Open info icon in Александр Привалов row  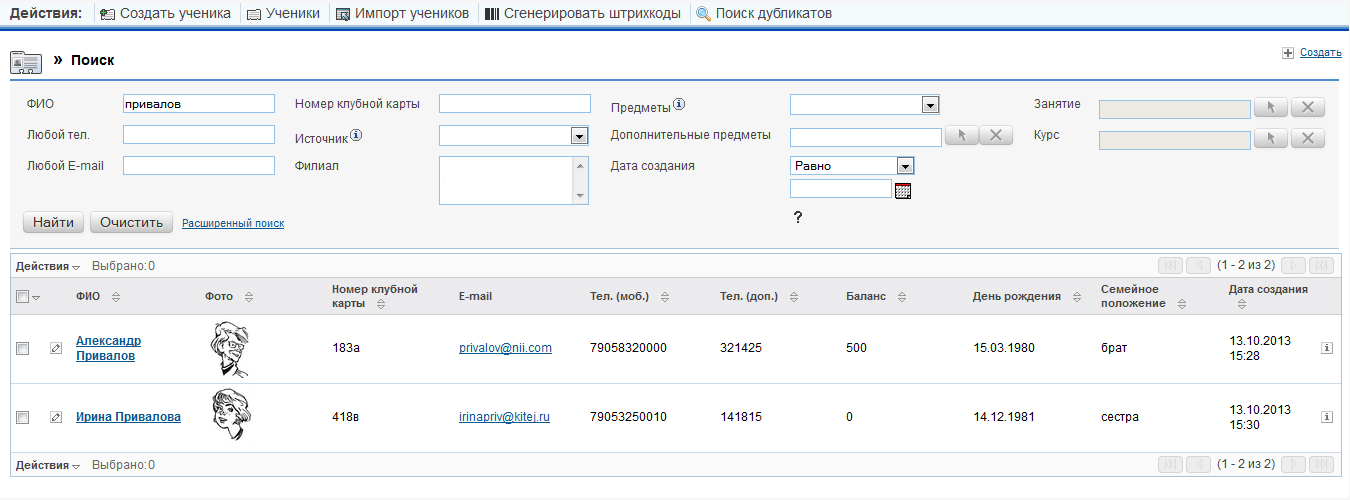tap(1327, 348)
